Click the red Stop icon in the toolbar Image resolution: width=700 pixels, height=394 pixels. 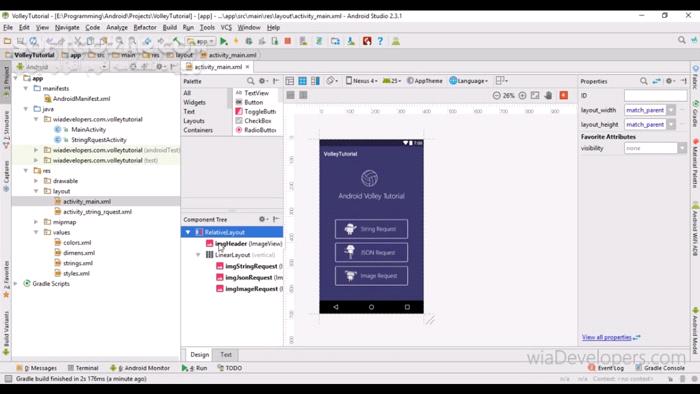[x=288, y=41]
